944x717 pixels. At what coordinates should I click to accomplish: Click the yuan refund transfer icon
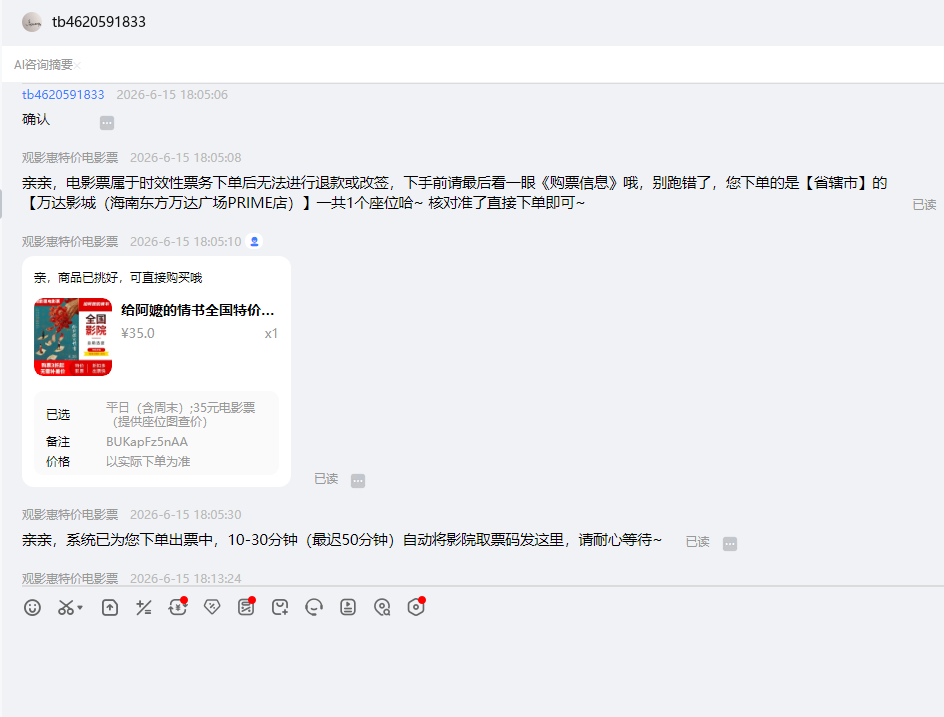[178, 607]
